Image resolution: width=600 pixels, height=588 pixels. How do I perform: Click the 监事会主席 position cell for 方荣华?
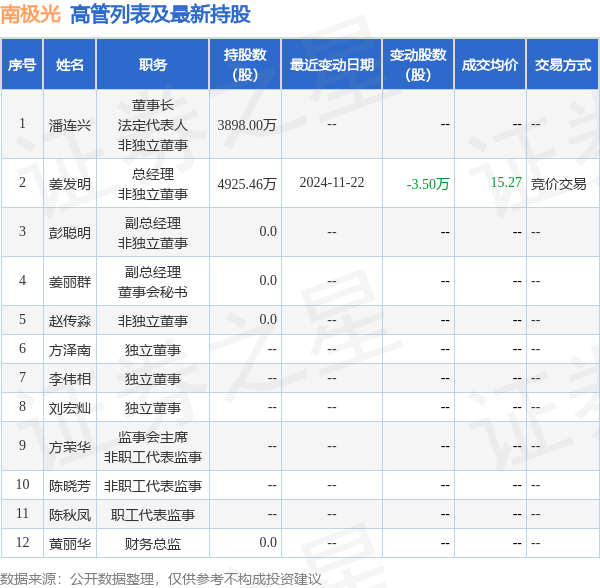153,437
